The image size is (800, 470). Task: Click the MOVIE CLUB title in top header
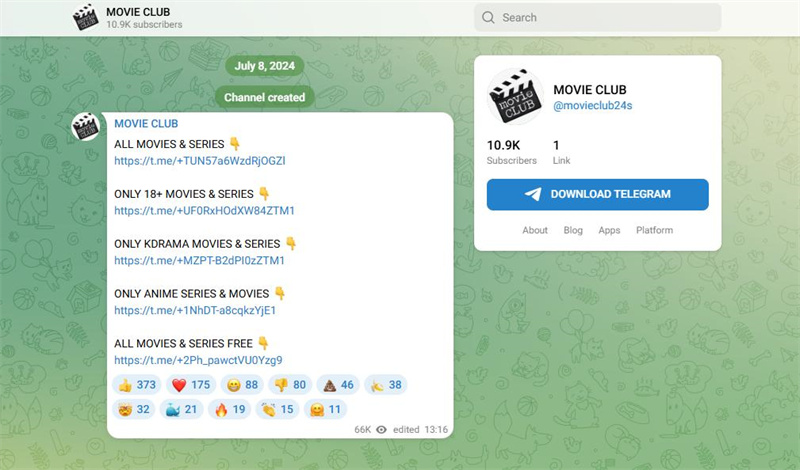pos(138,12)
